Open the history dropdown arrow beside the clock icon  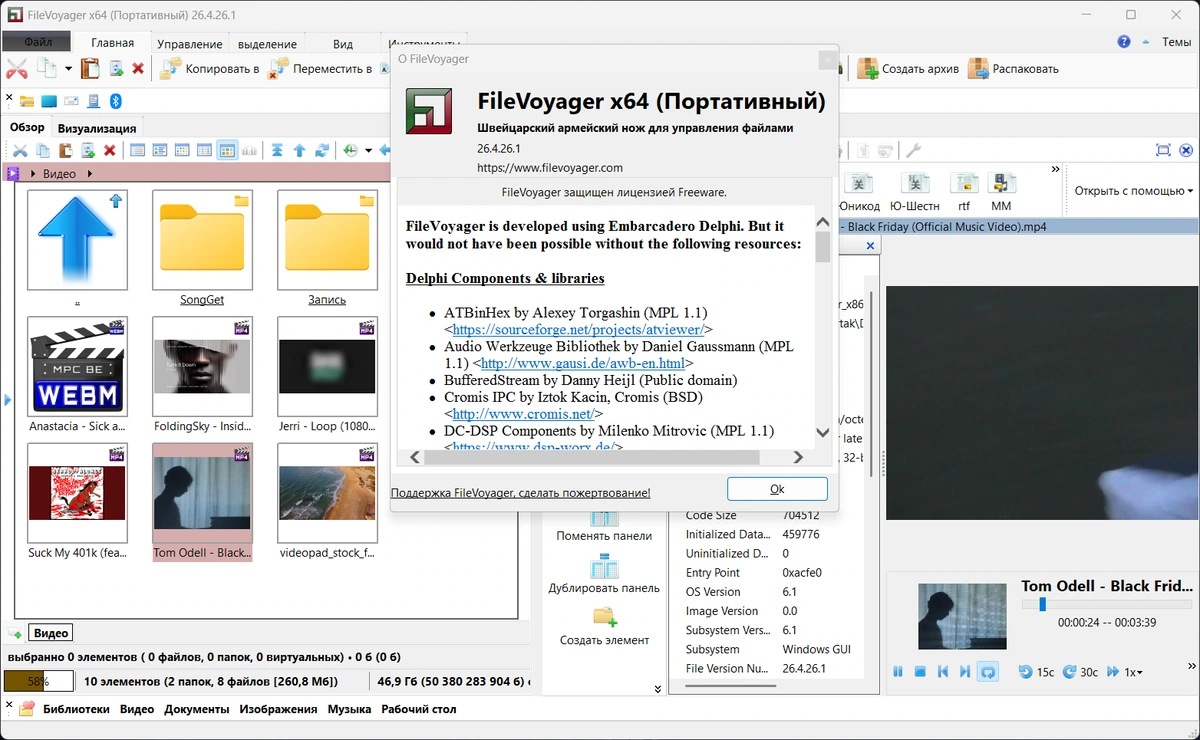[368, 151]
